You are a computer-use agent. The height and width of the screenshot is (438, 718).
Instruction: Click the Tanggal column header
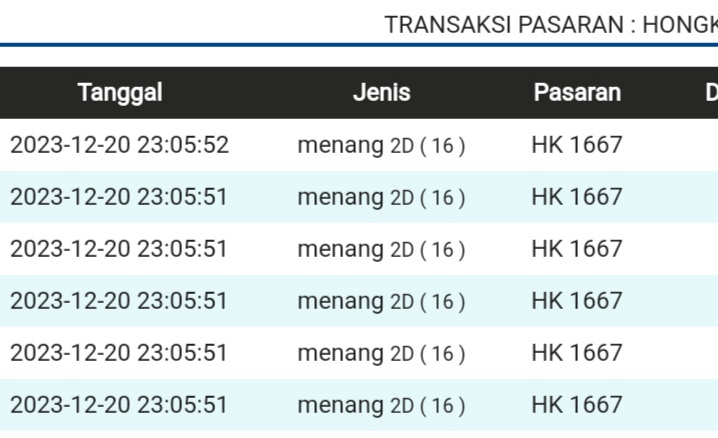(120, 93)
